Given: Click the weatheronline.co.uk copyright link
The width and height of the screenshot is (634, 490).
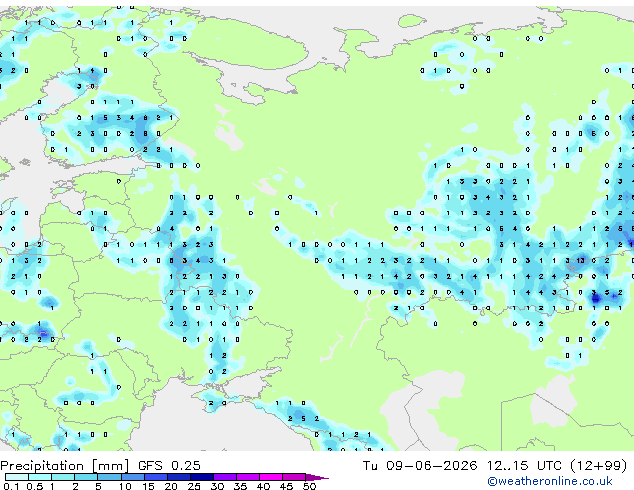Looking at the screenshot, I should click(550, 481).
